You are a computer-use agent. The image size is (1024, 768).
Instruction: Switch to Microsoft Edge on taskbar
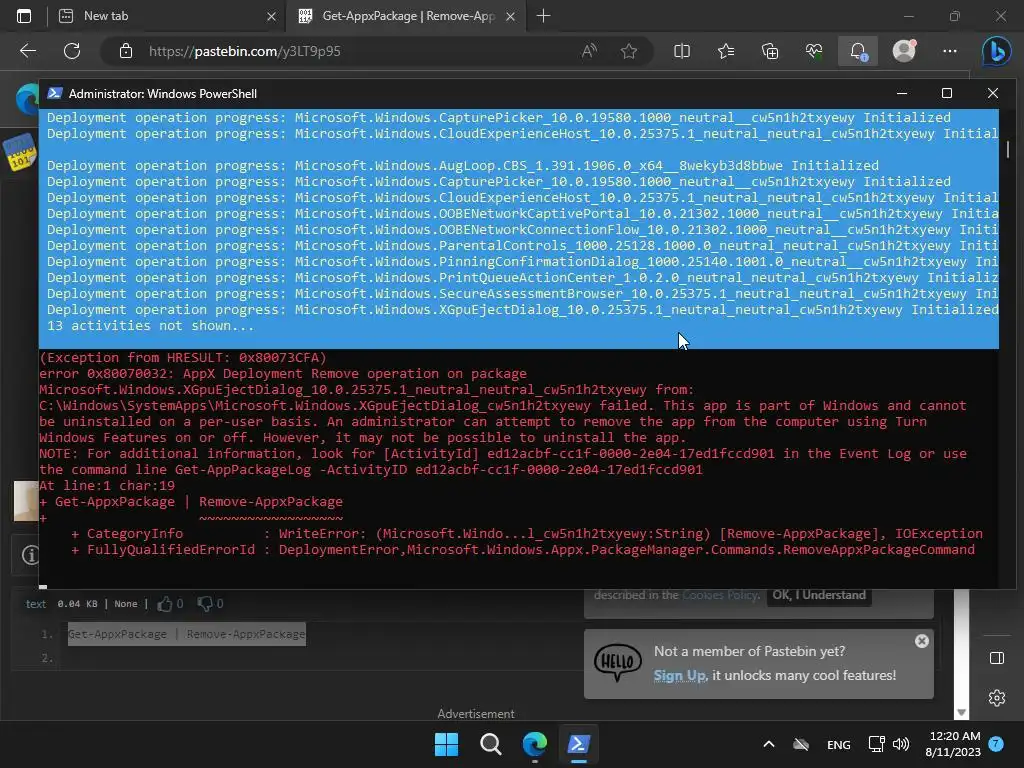pos(534,744)
